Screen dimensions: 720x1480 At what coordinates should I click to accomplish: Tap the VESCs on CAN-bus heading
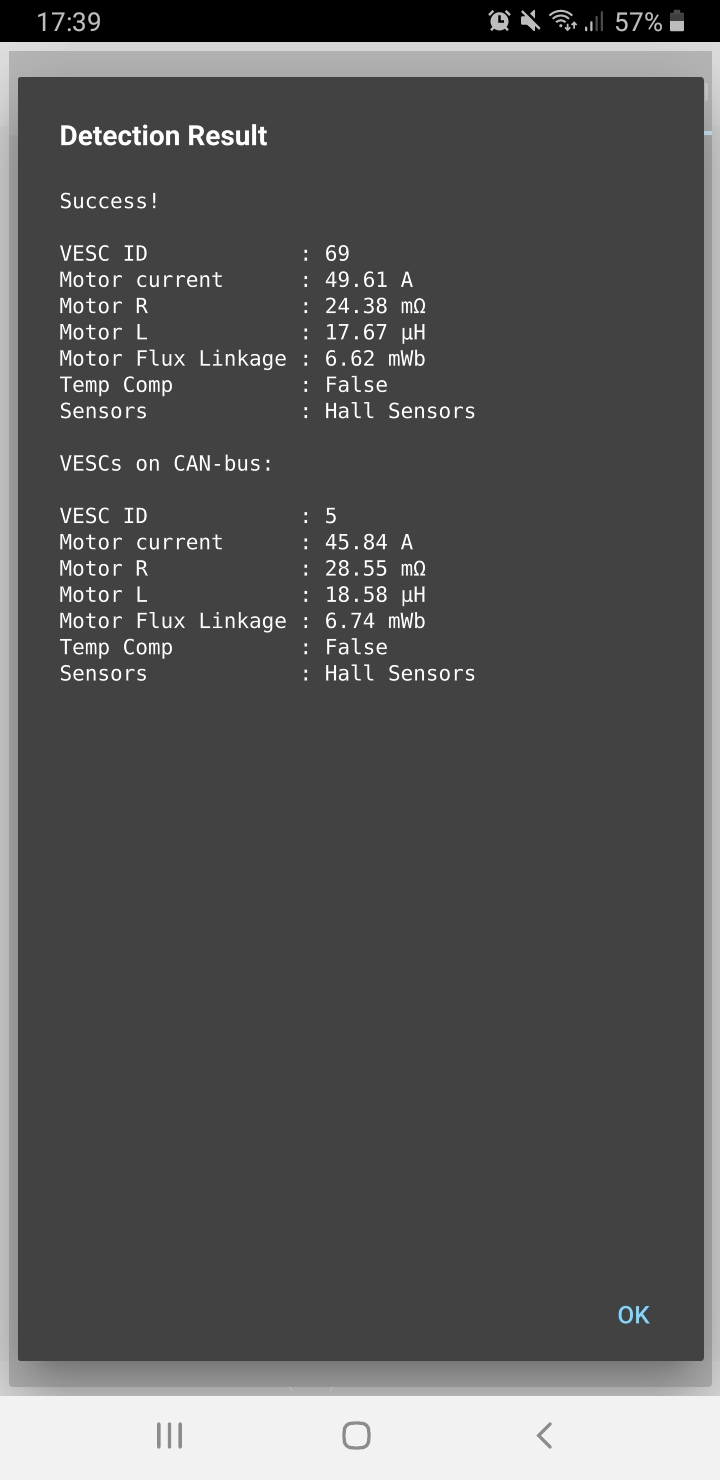(166, 463)
